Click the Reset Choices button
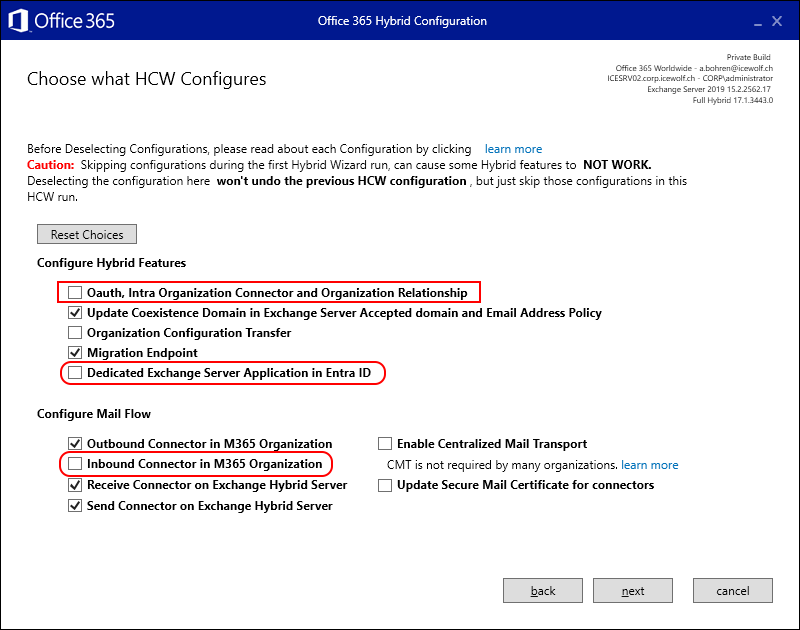Viewport: 800px width, 630px height. click(x=87, y=234)
